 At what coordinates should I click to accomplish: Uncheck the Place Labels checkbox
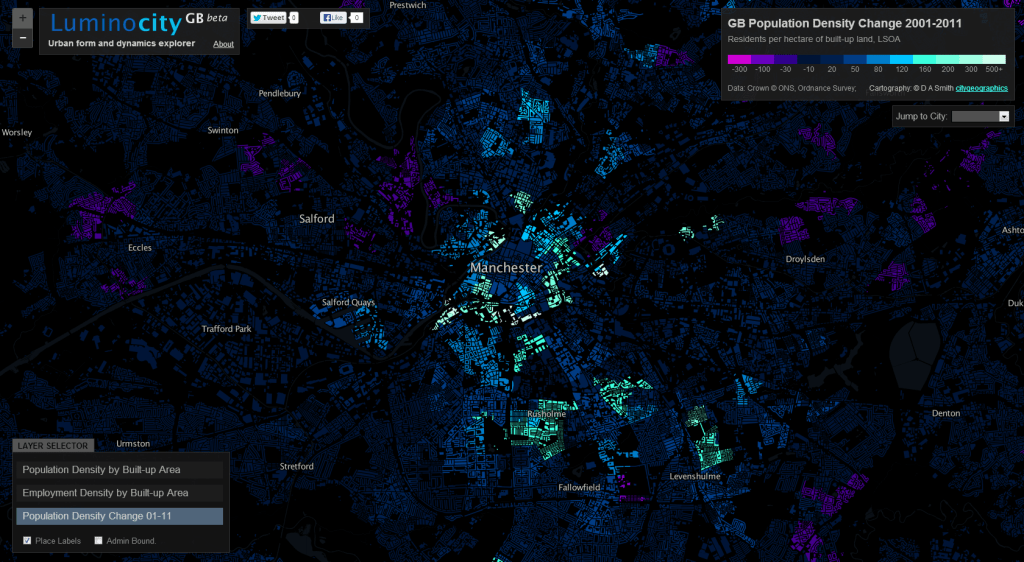(27, 541)
